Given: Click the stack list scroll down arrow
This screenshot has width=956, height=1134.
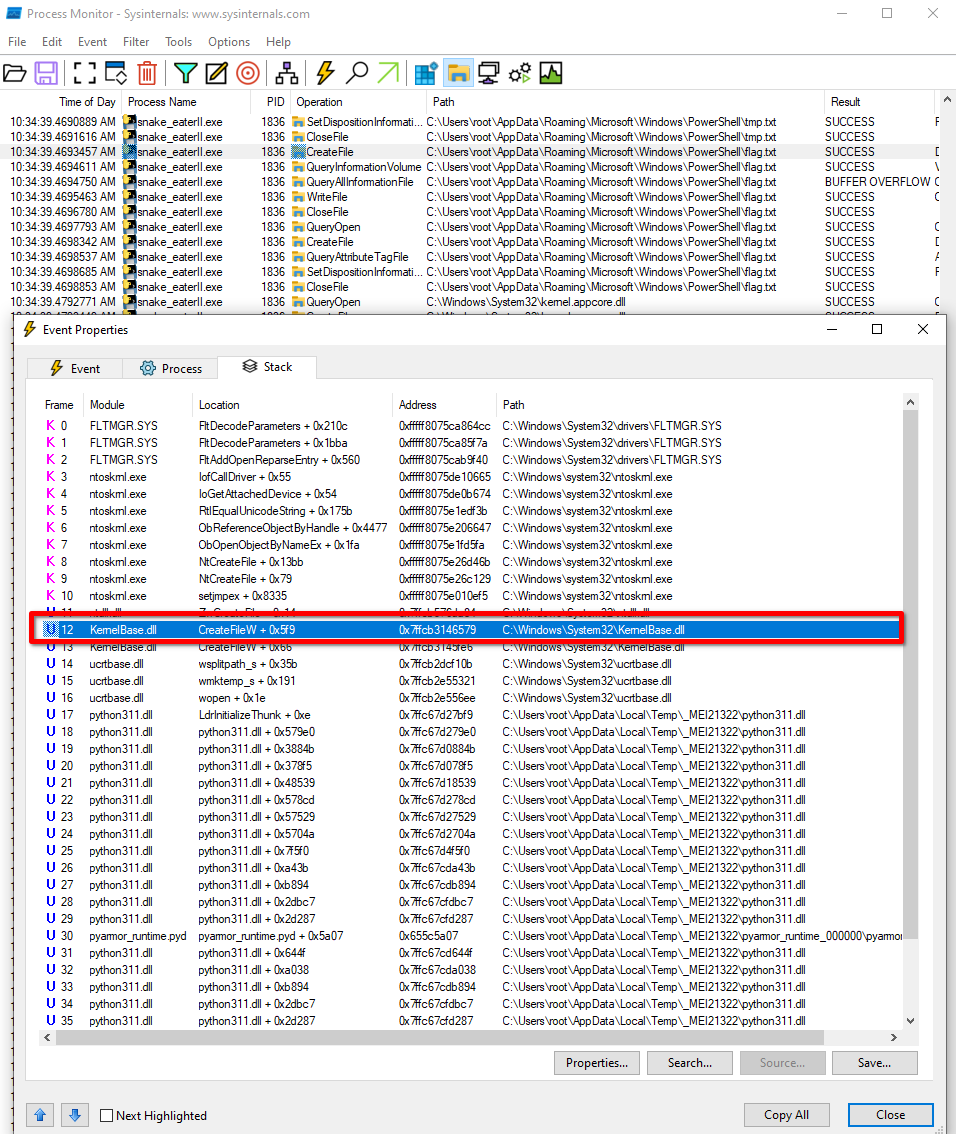Looking at the screenshot, I should (910, 1020).
